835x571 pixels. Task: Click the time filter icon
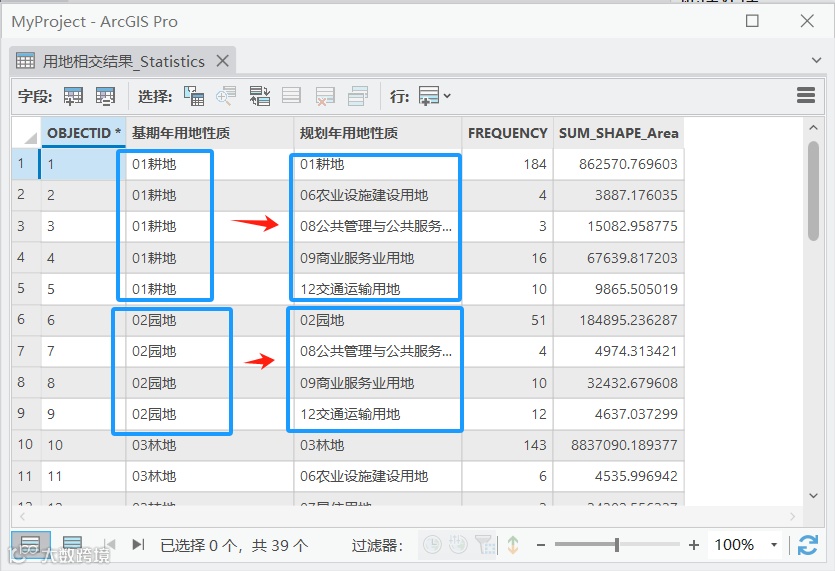(x=432, y=544)
